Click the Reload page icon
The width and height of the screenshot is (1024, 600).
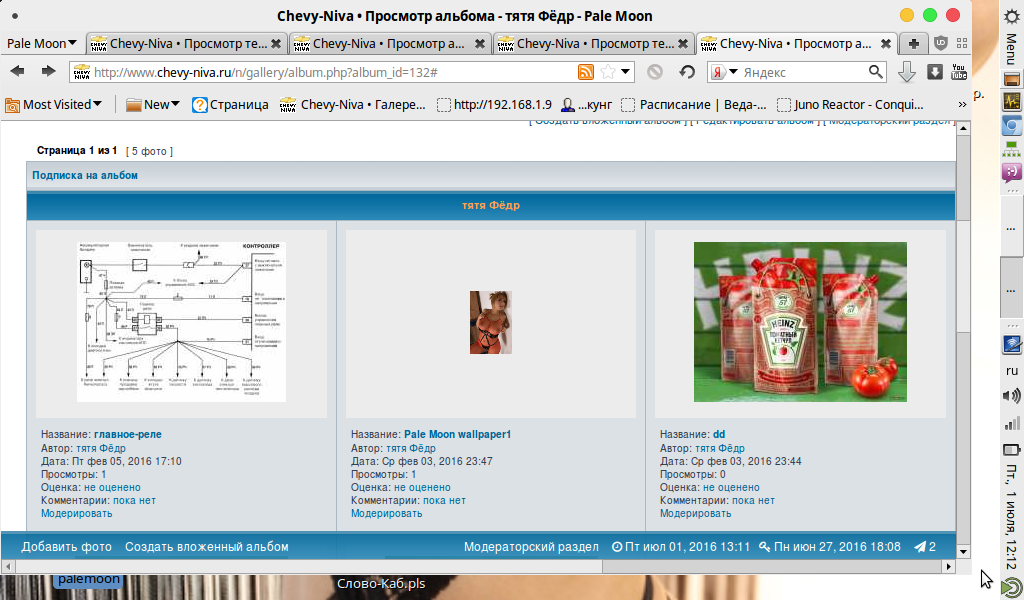pyautogui.click(x=687, y=72)
